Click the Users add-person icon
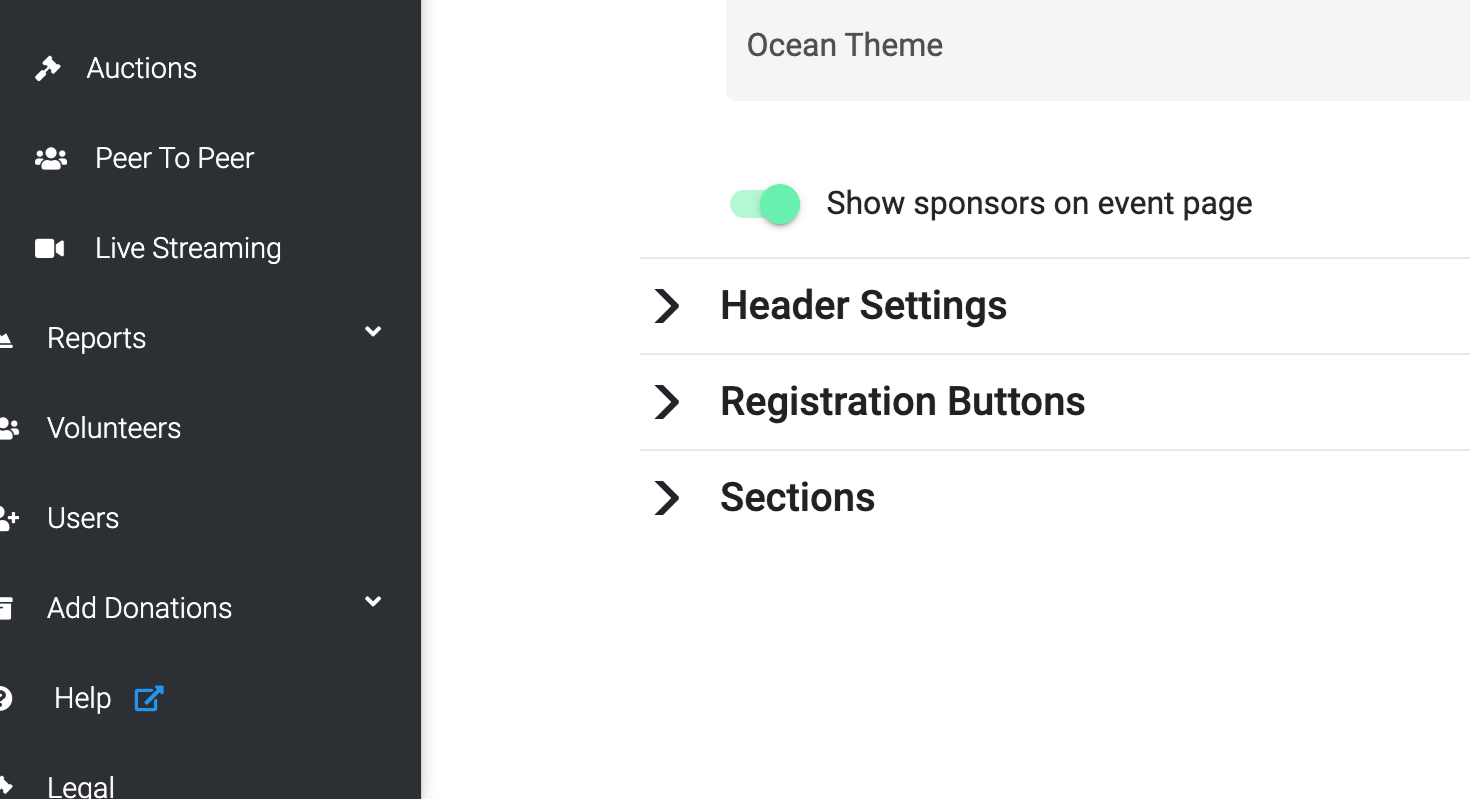This screenshot has height=799, width=1470. 9,518
